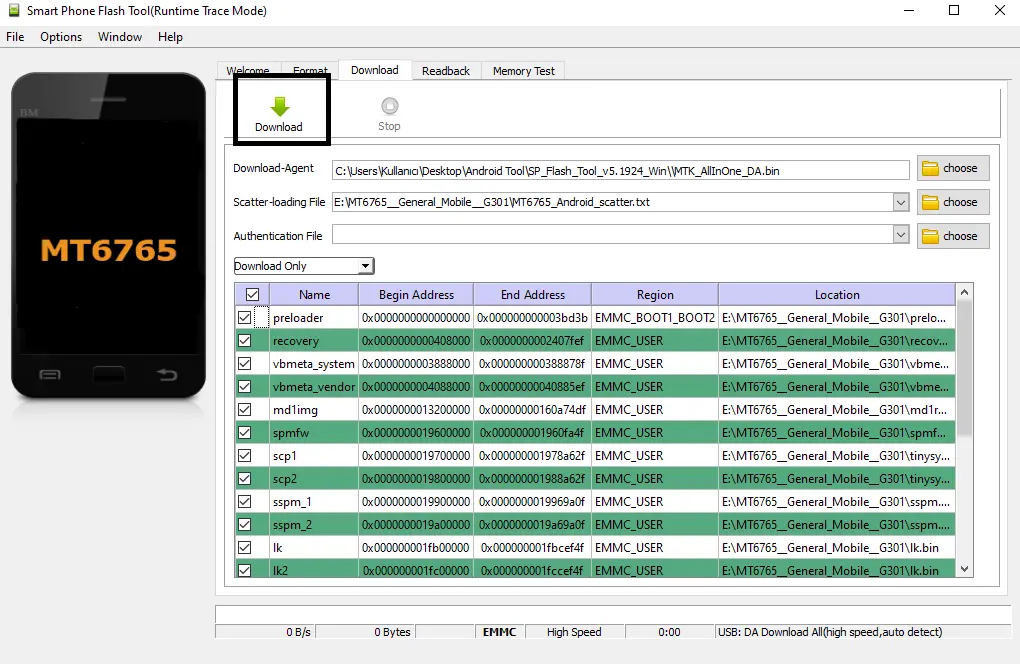Switch to the Format tab
Screen dimensions: 1020x664
[x=310, y=70]
